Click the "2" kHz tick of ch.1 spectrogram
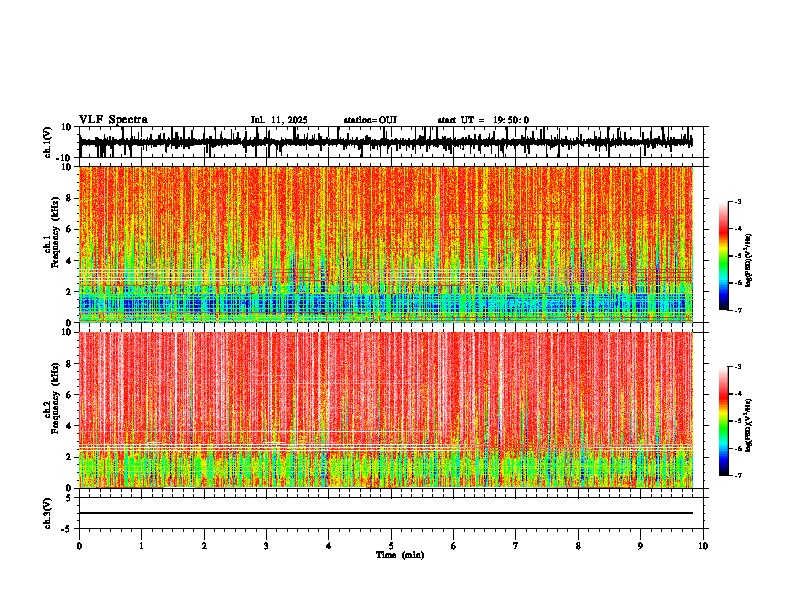The height and width of the screenshot is (612, 792). click(x=70, y=291)
